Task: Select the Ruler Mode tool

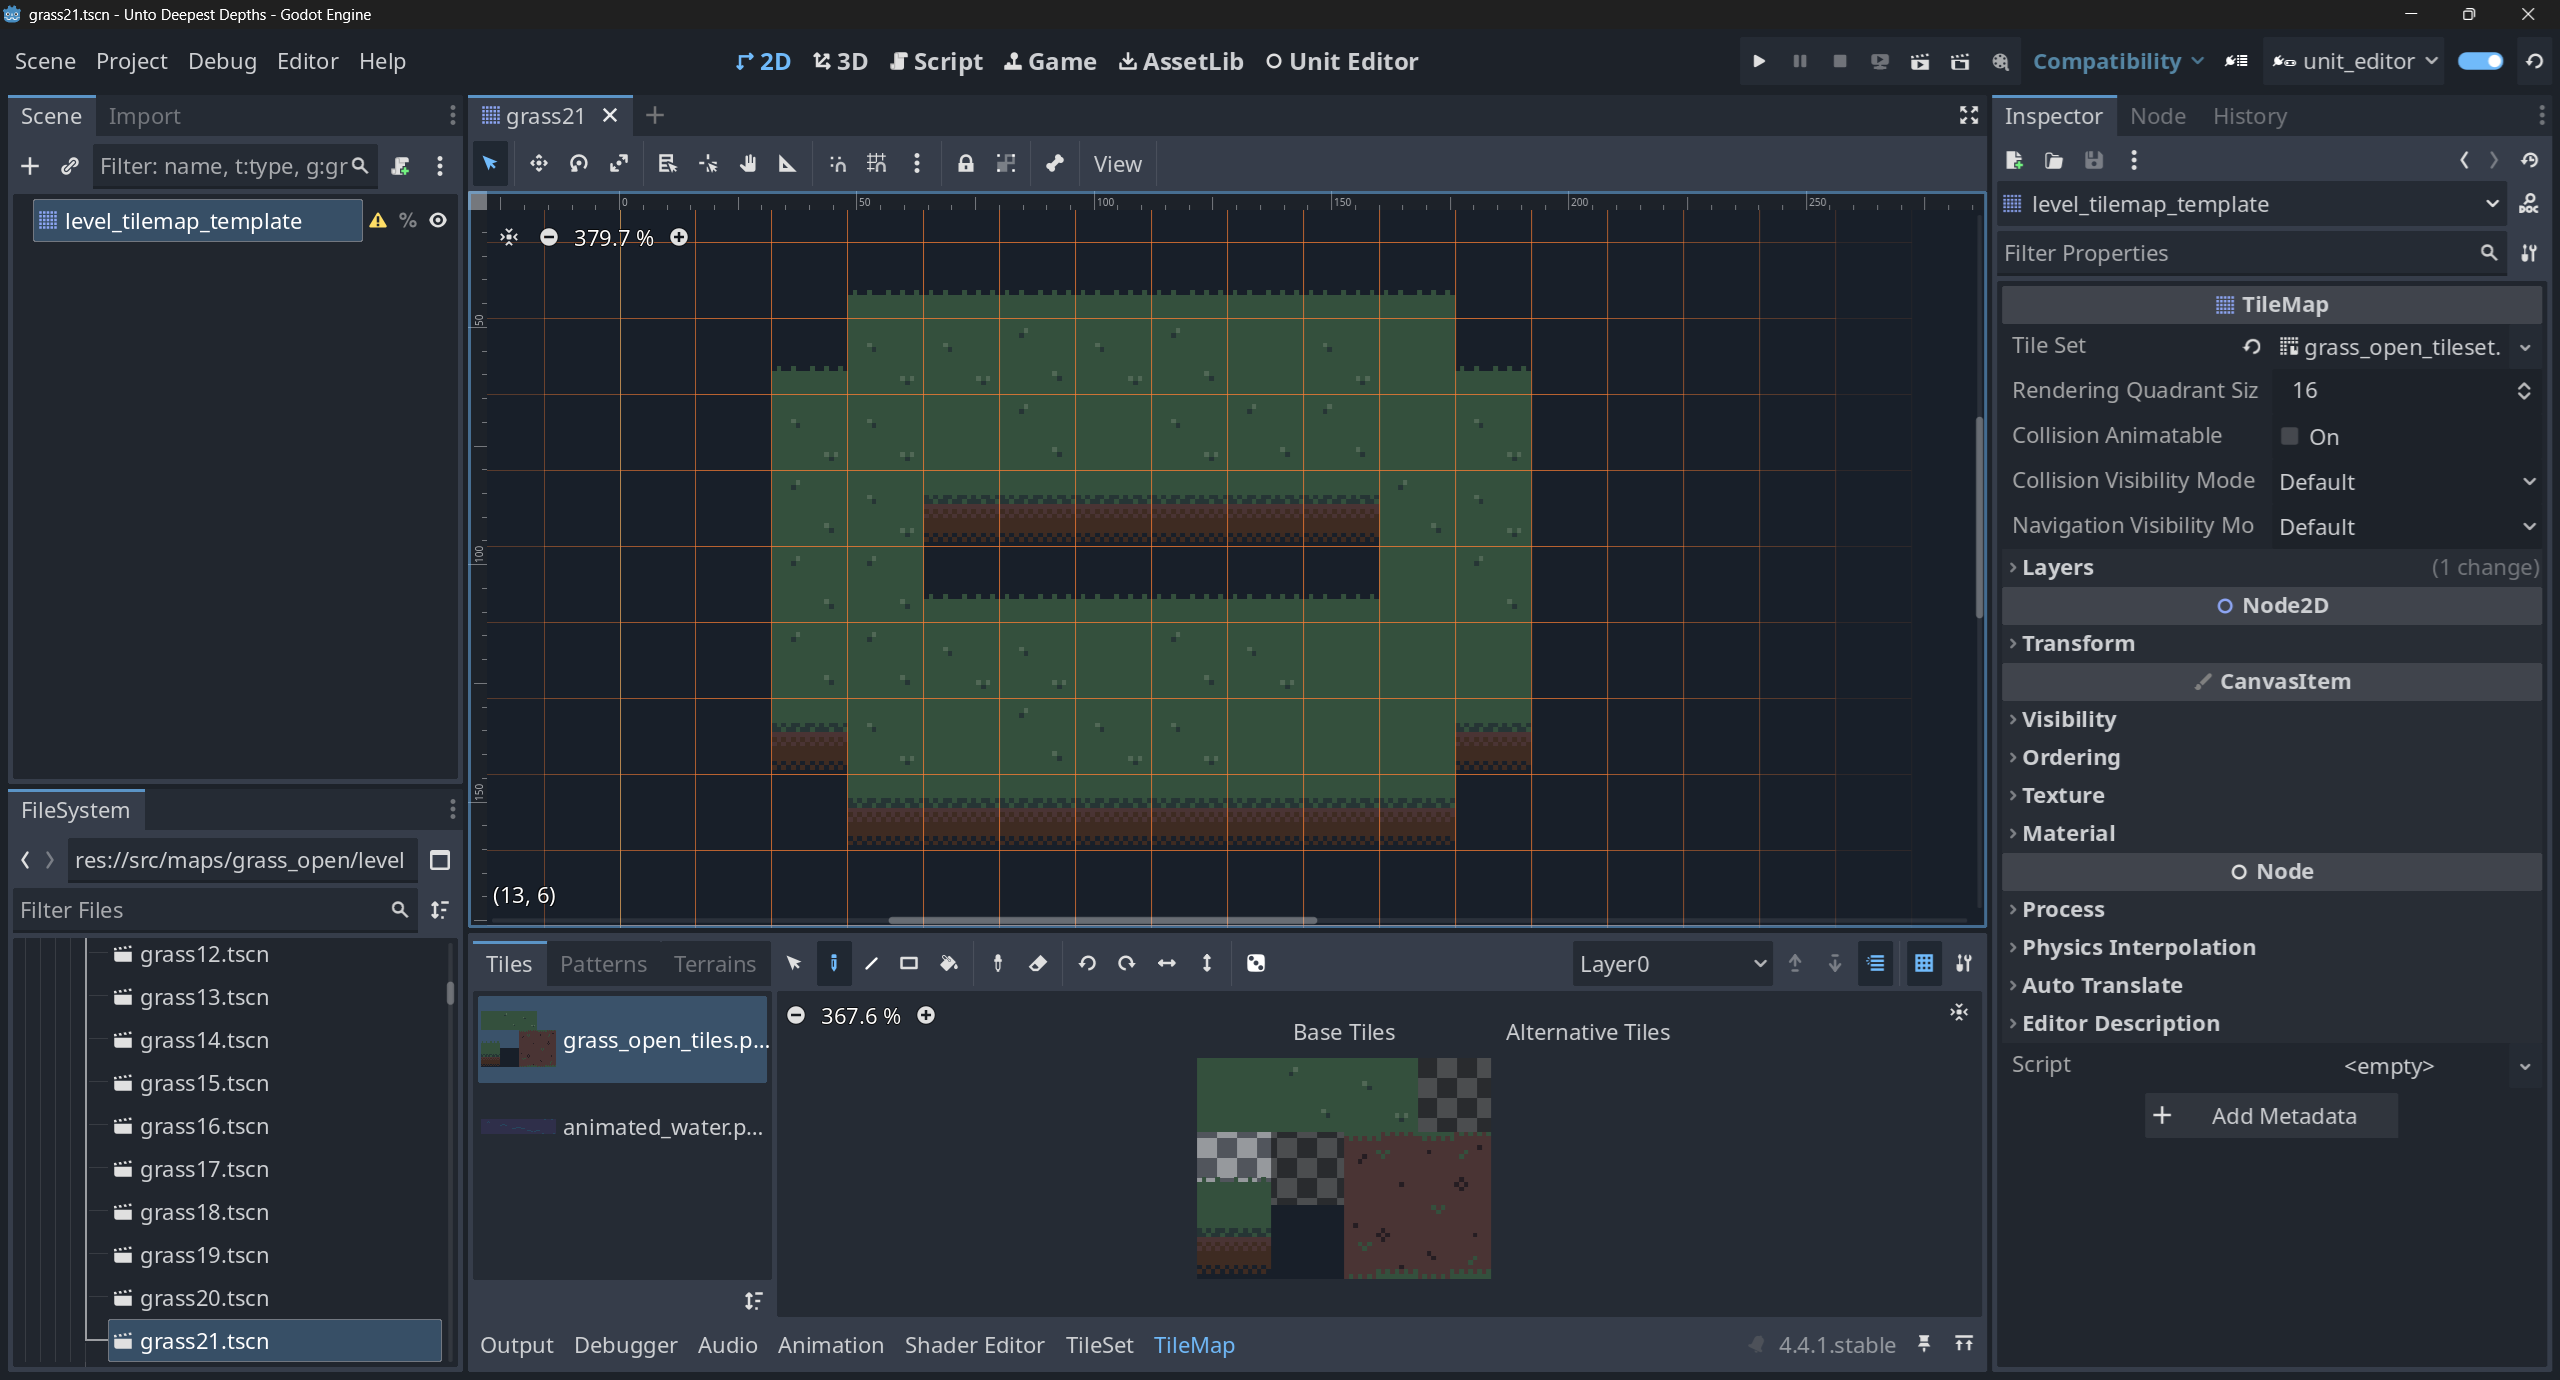Action: coord(788,163)
